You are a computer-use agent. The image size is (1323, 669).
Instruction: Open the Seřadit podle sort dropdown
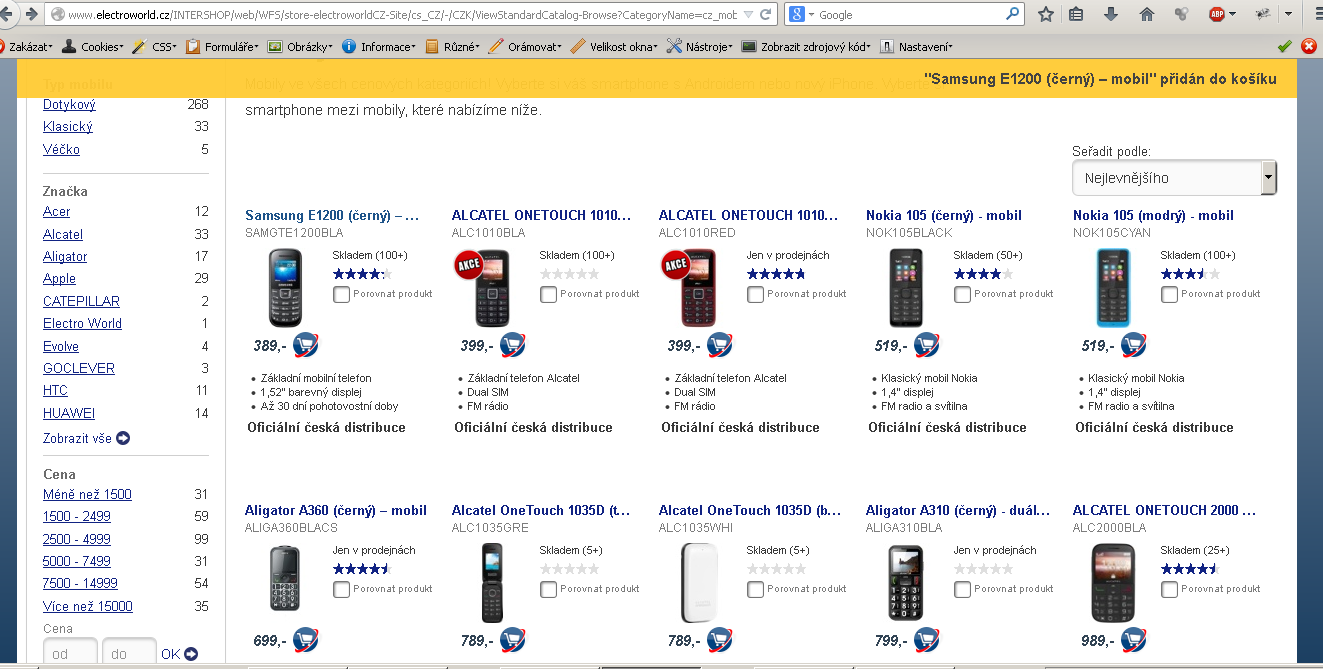pos(1174,178)
